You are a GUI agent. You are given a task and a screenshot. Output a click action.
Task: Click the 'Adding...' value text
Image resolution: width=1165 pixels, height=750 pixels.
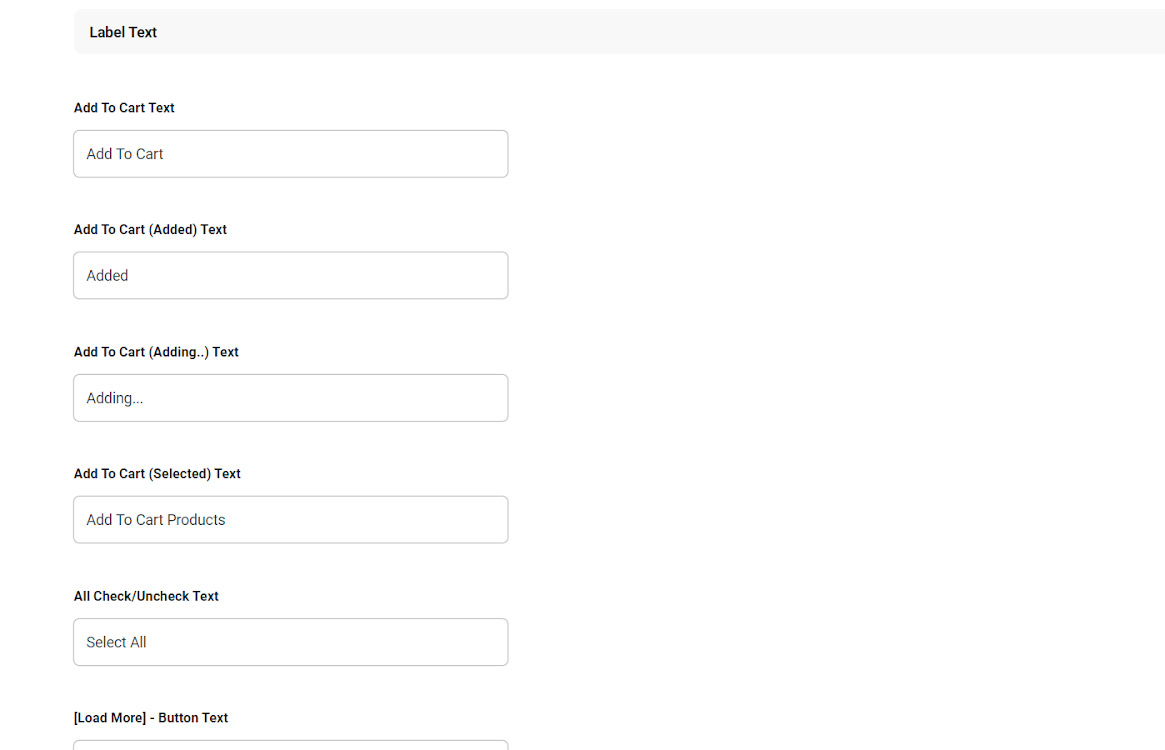[115, 398]
